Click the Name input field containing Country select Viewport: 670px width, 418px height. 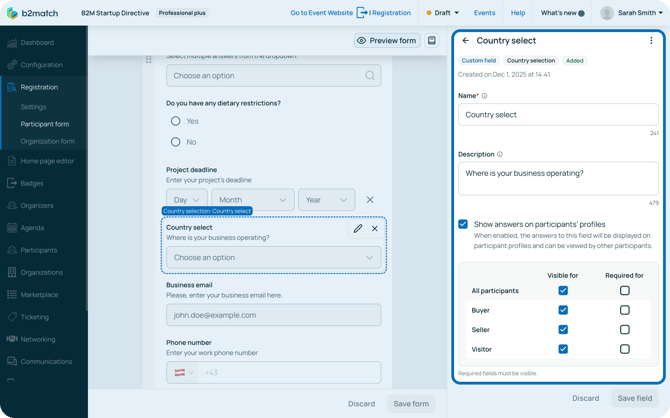pos(558,115)
